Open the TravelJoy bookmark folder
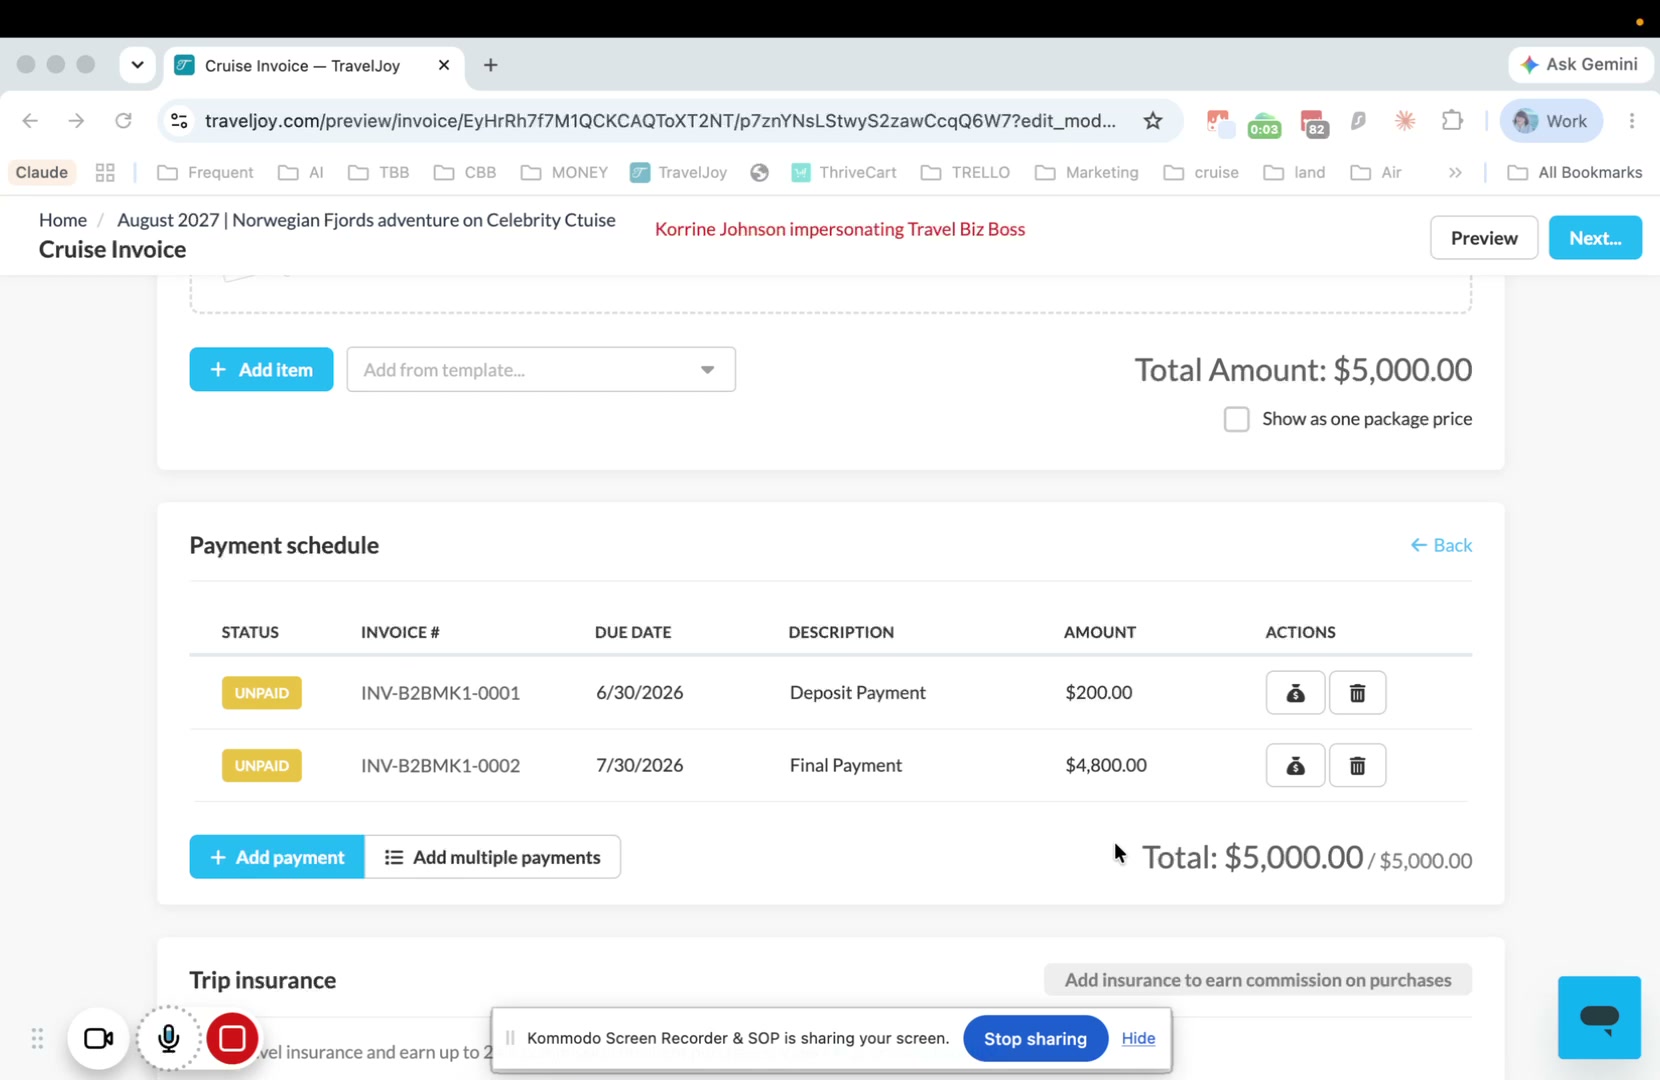Viewport: 1660px width, 1080px height. pos(679,173)
